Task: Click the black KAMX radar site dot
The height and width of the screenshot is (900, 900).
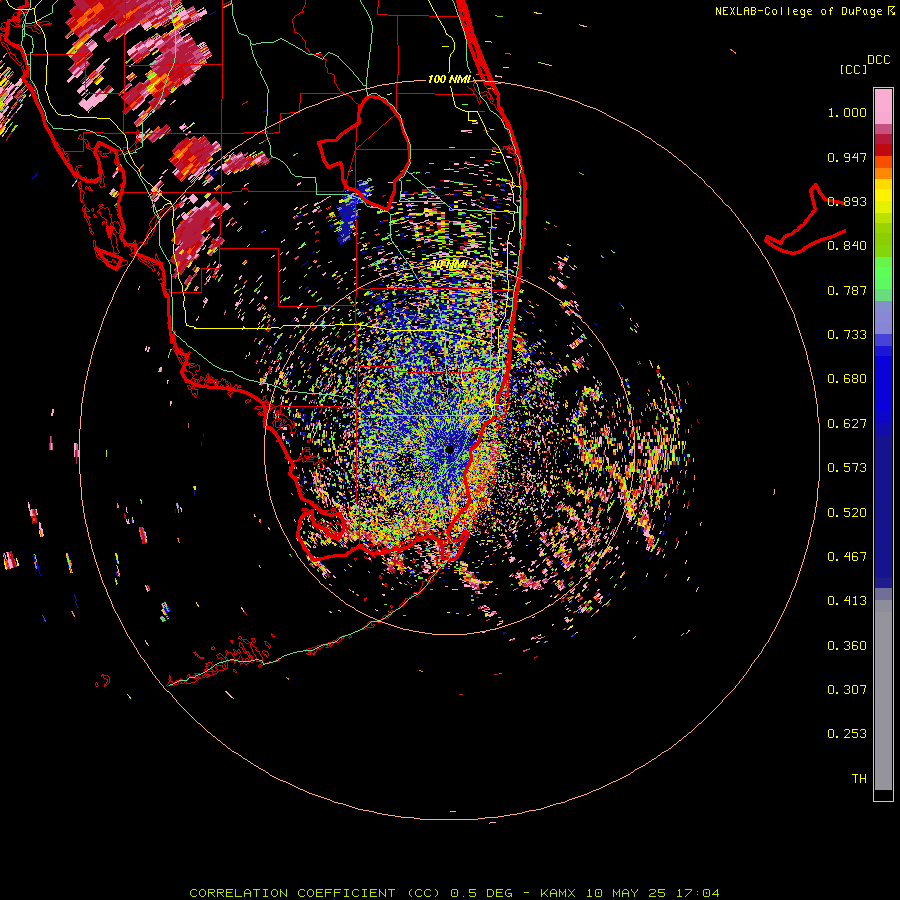Action: pyautogui.click(x=449, y=449)
